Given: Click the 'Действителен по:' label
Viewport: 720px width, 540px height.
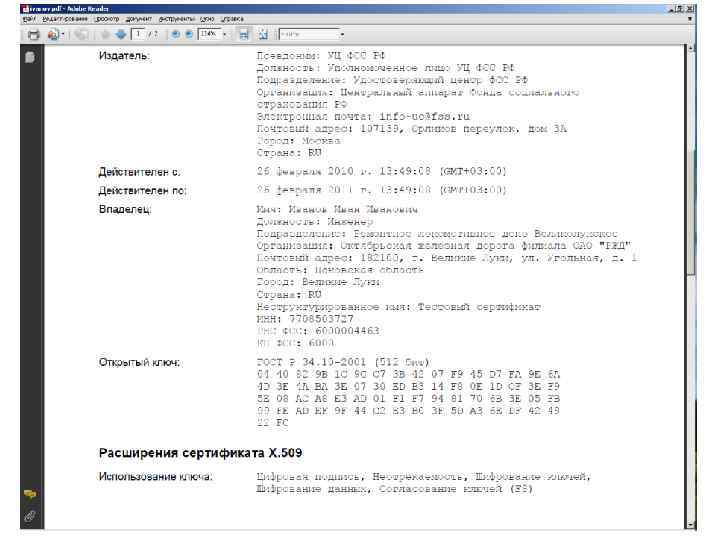Looking at the screenshot, I should 142,191.
